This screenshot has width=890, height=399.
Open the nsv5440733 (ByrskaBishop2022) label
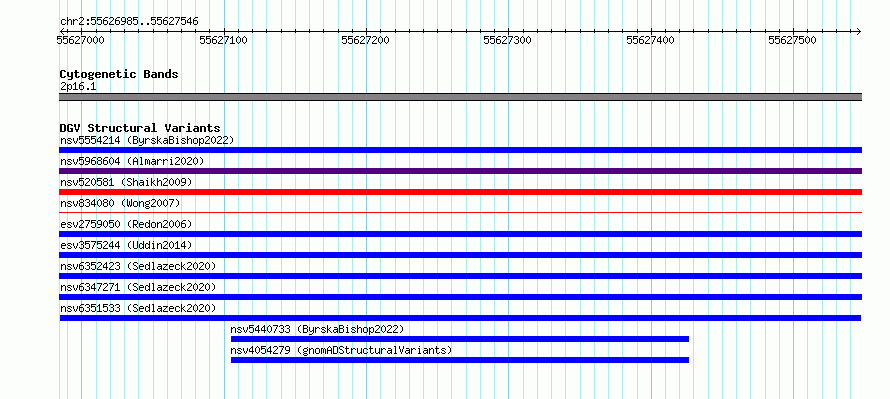(317, 329)
